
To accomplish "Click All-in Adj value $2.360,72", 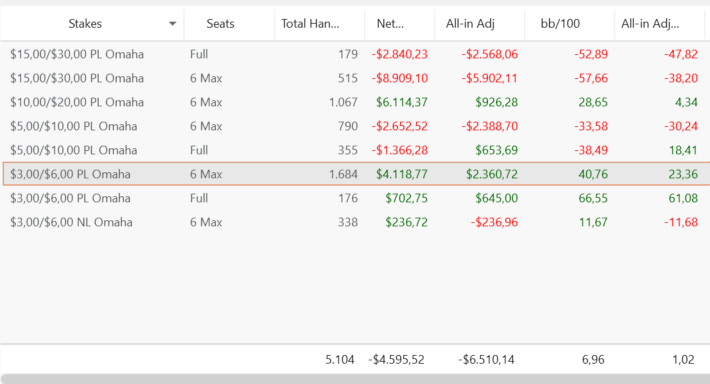I will [x=492, y=174].
